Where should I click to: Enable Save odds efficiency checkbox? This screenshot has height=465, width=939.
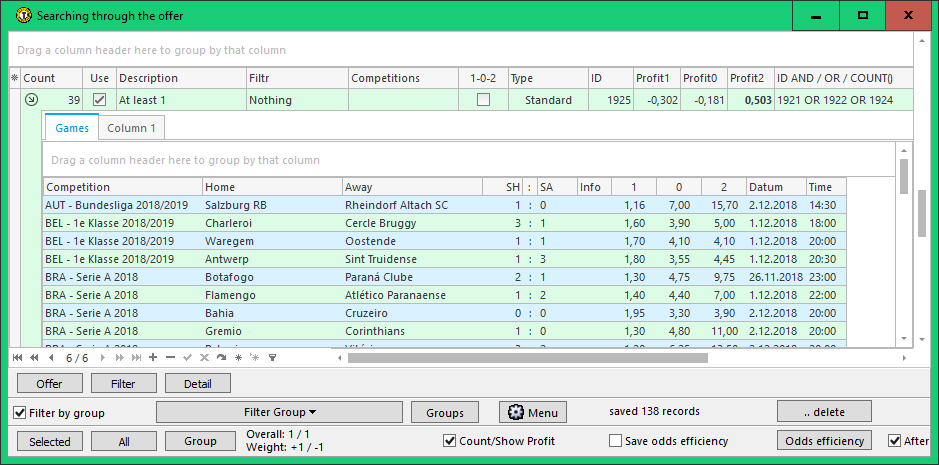[x=616, y=441]
